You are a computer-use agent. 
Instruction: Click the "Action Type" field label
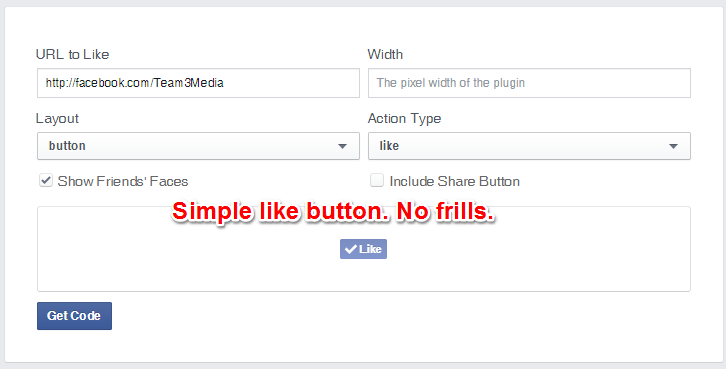pos(404,119)
